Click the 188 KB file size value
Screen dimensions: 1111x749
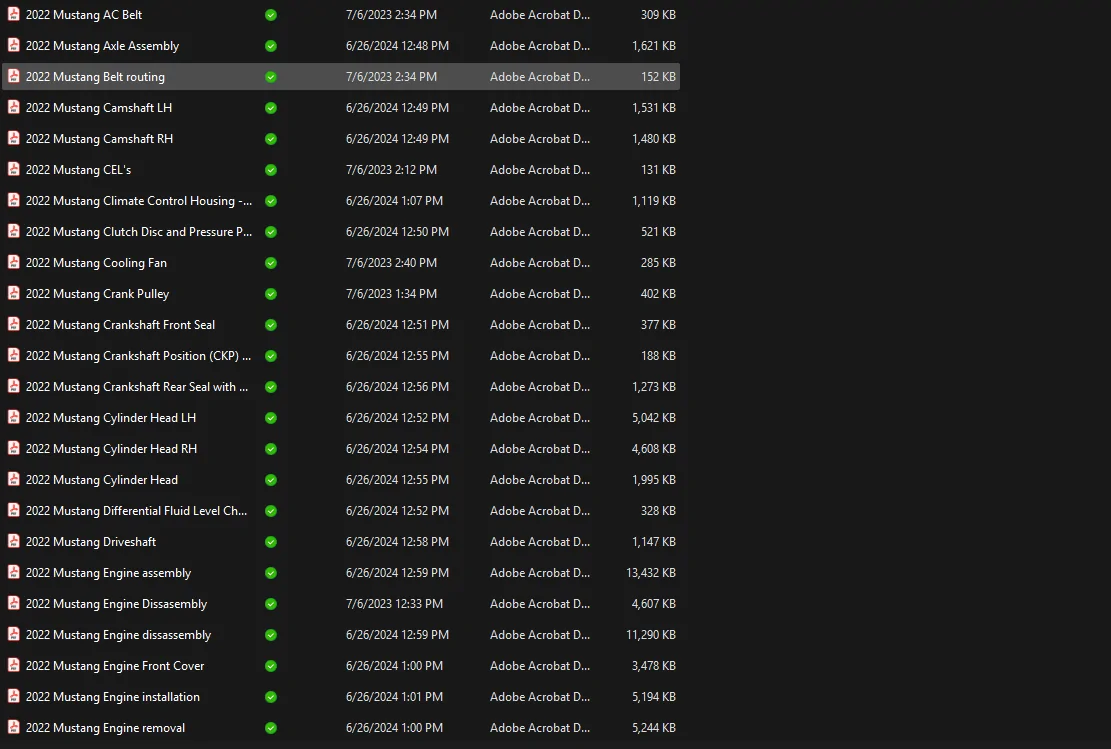tap(658, 356)
